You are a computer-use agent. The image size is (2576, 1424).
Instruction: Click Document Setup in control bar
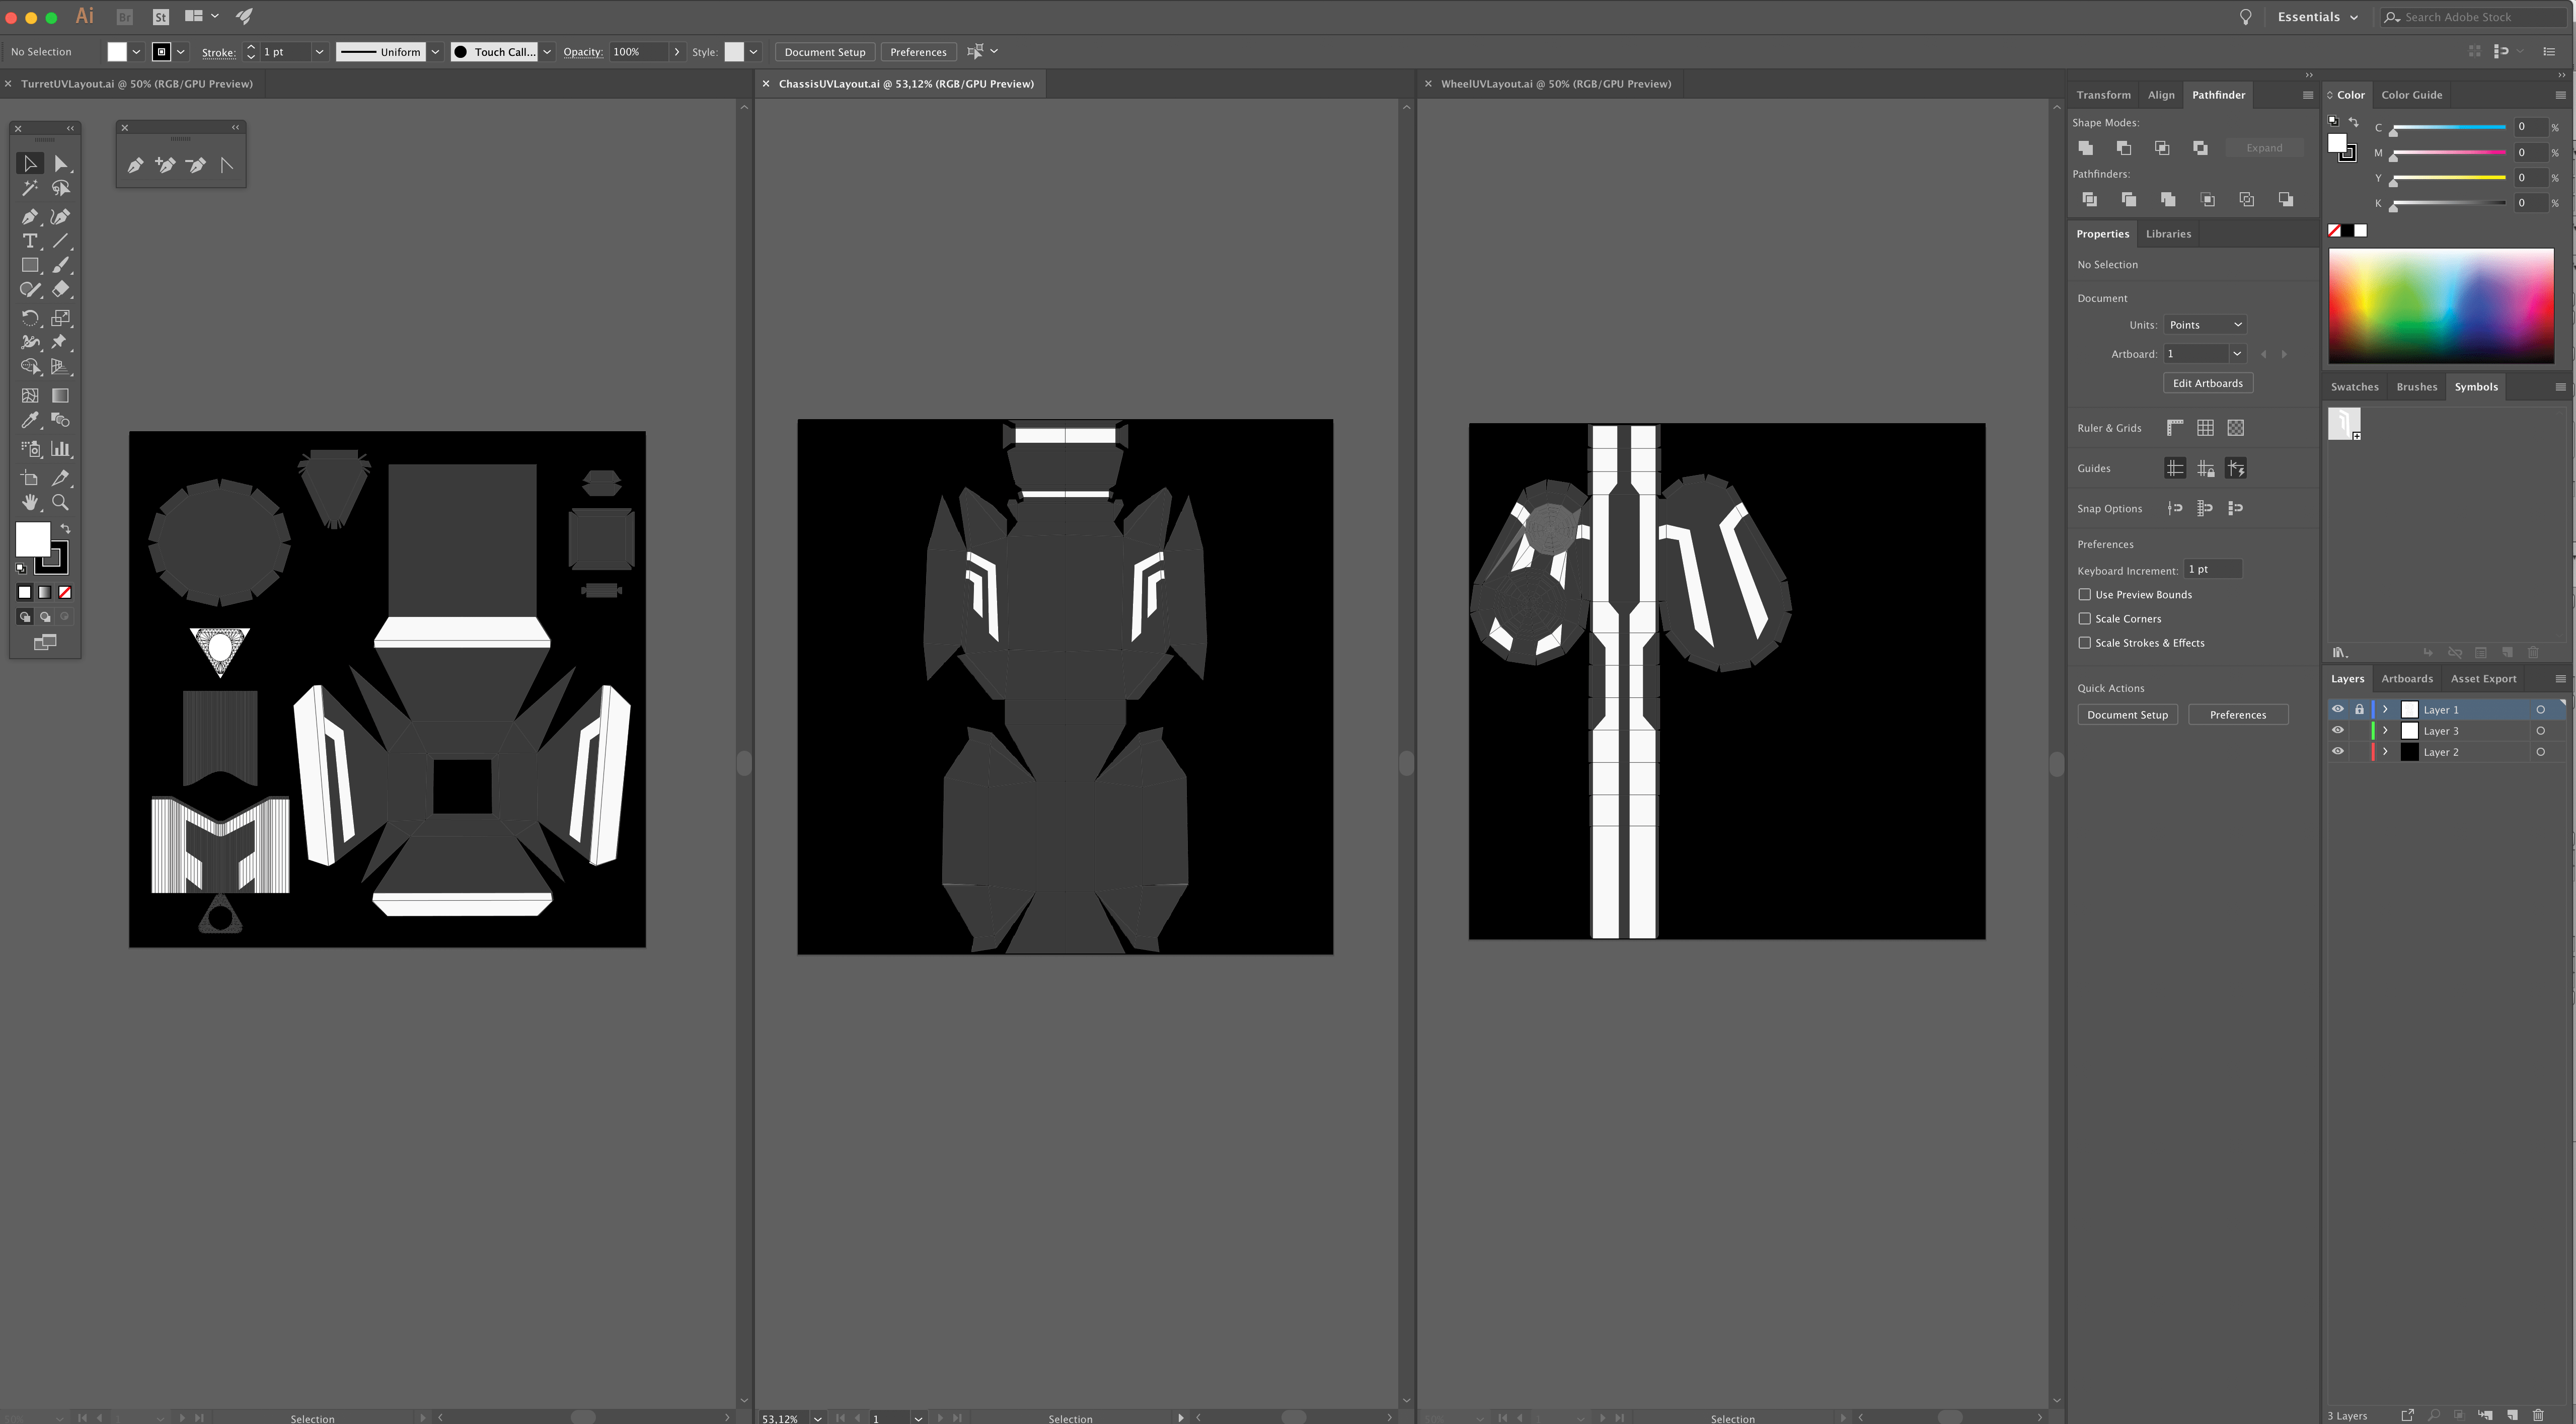click(824, 52)
